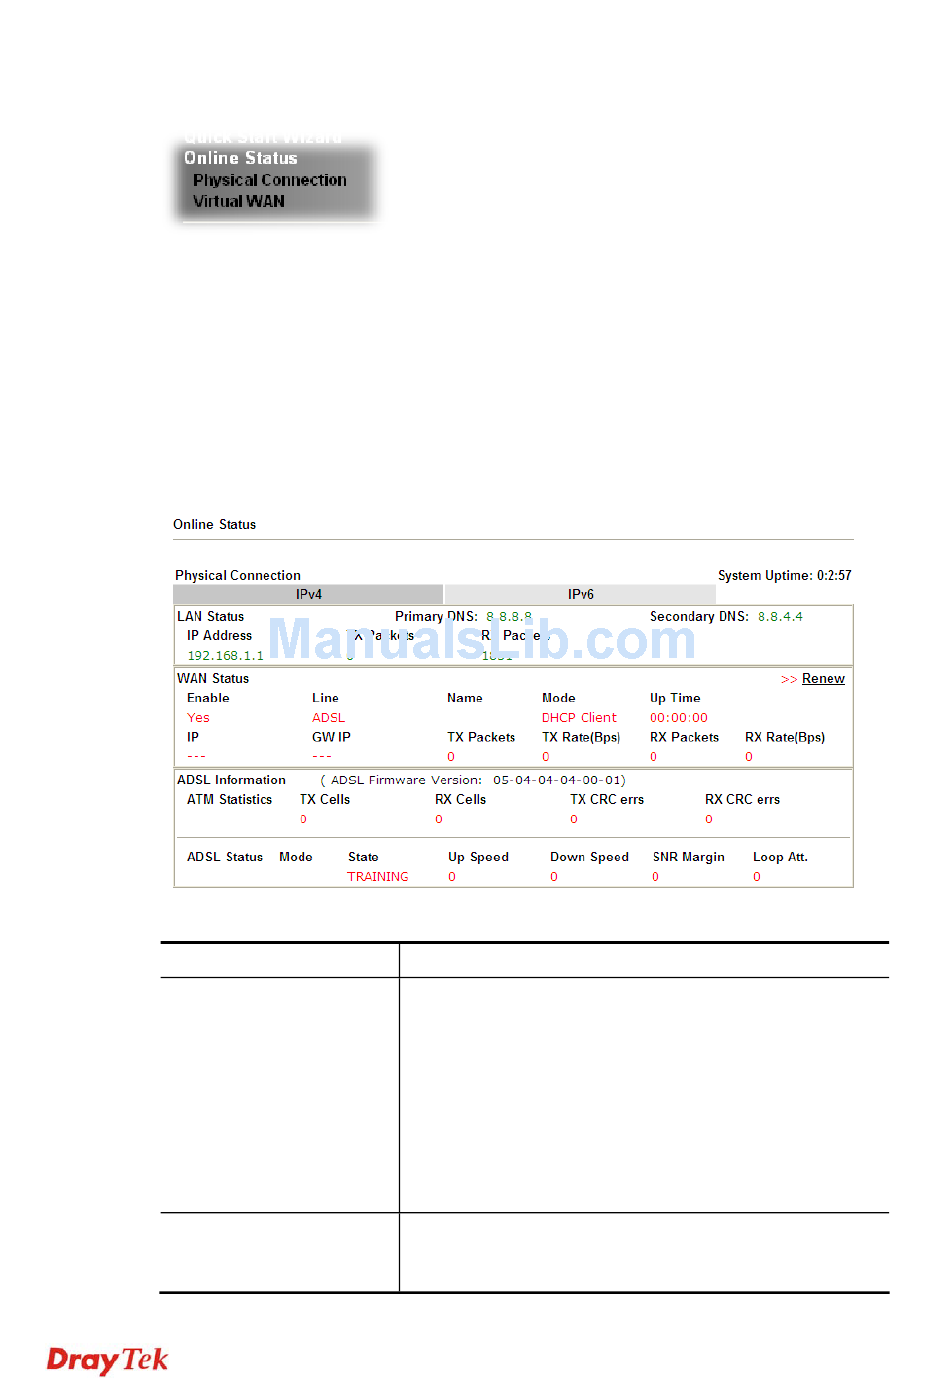Open the Online Status menu item
The width and height of the screenshot is (950, 1387).
(241, 158)
